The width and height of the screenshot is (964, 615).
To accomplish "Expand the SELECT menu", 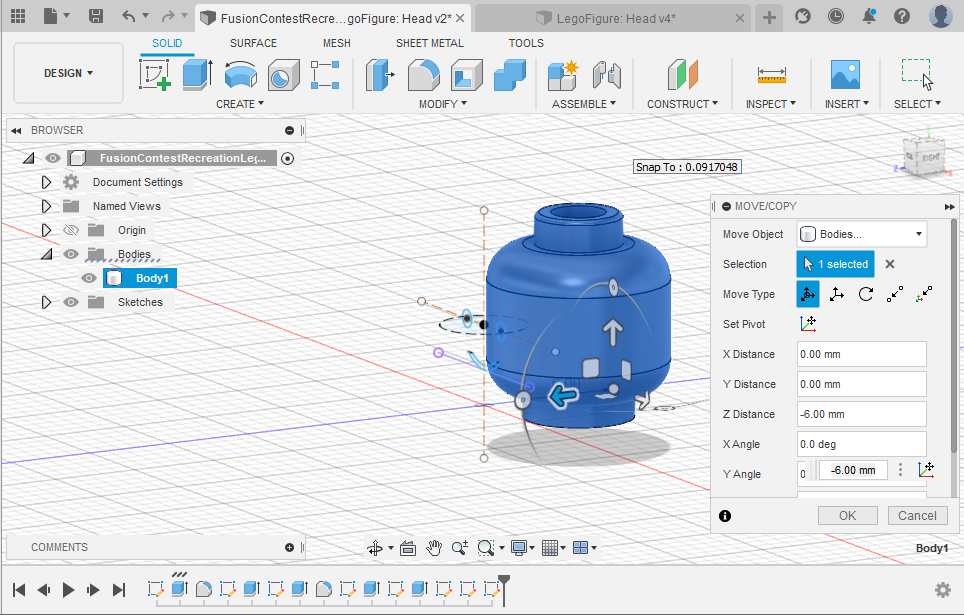I will click(x=917, y=104).
